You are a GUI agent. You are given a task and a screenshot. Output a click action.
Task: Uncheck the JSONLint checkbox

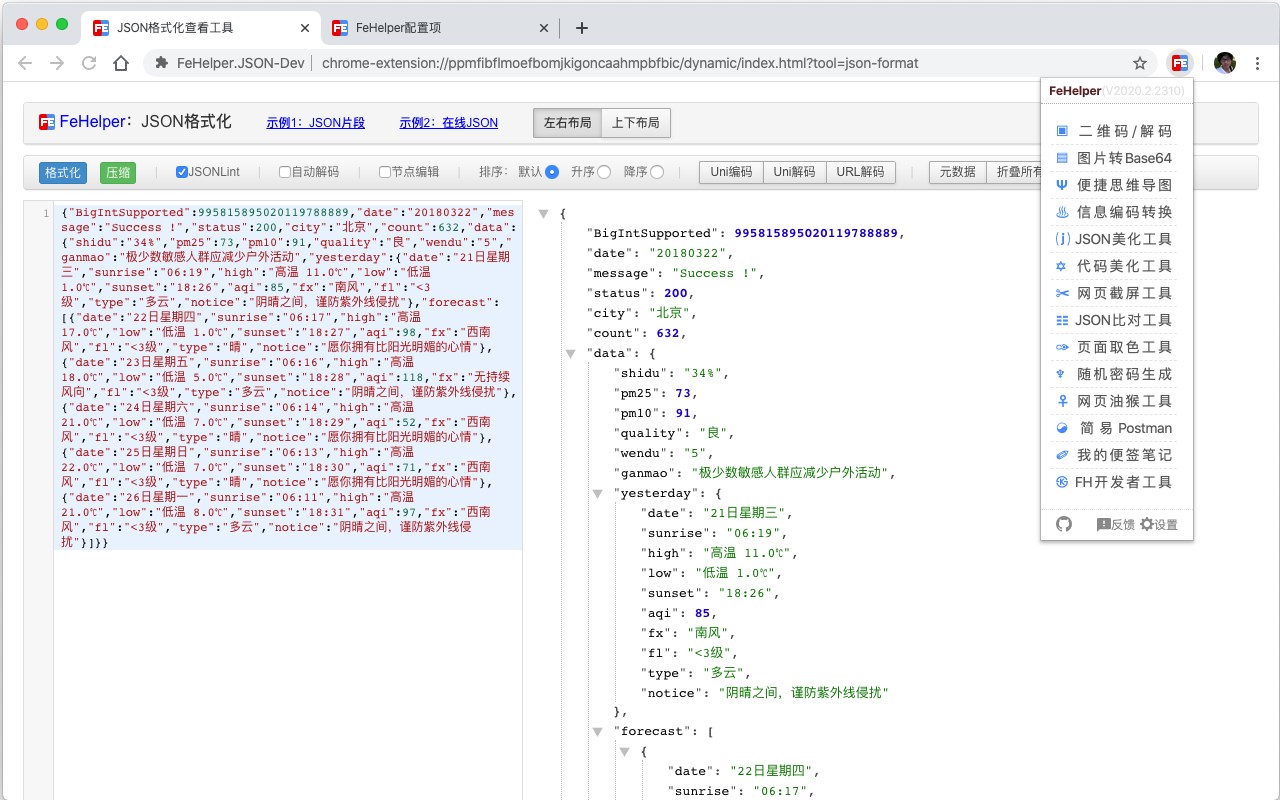coord(182,172)
